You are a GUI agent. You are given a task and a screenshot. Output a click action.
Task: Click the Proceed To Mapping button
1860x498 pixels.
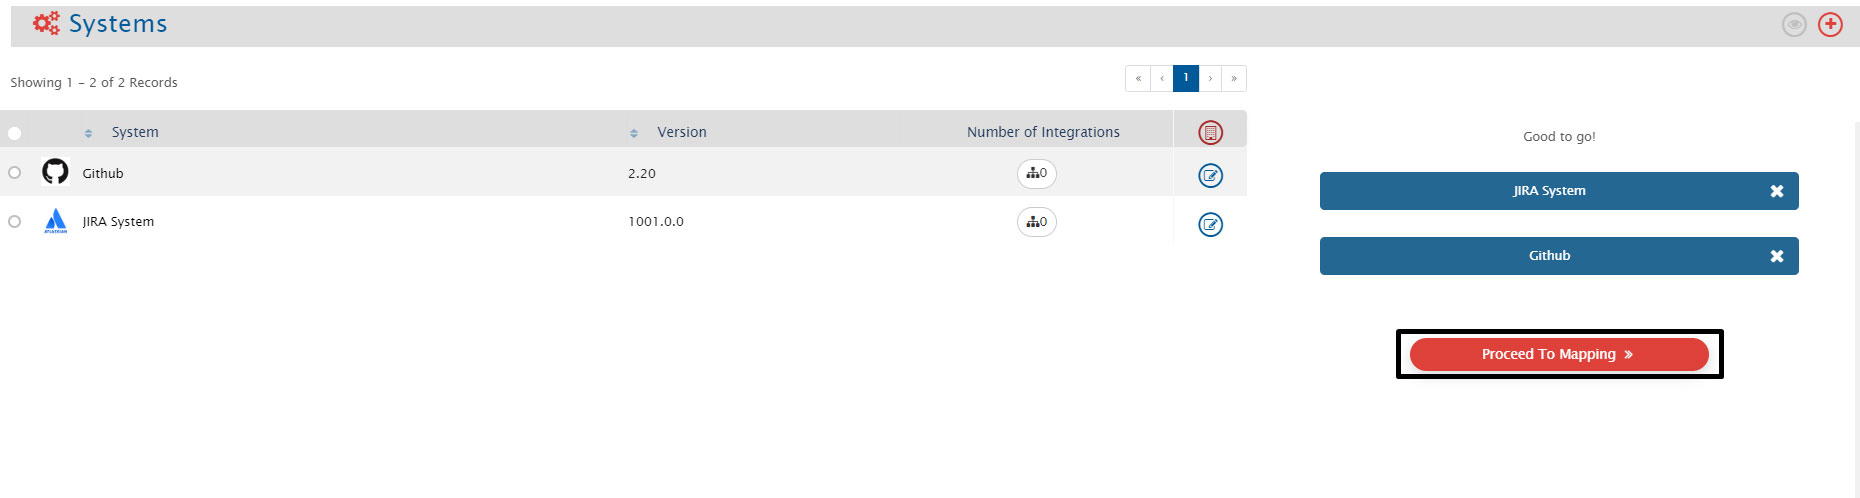(x=1558, y=354)
